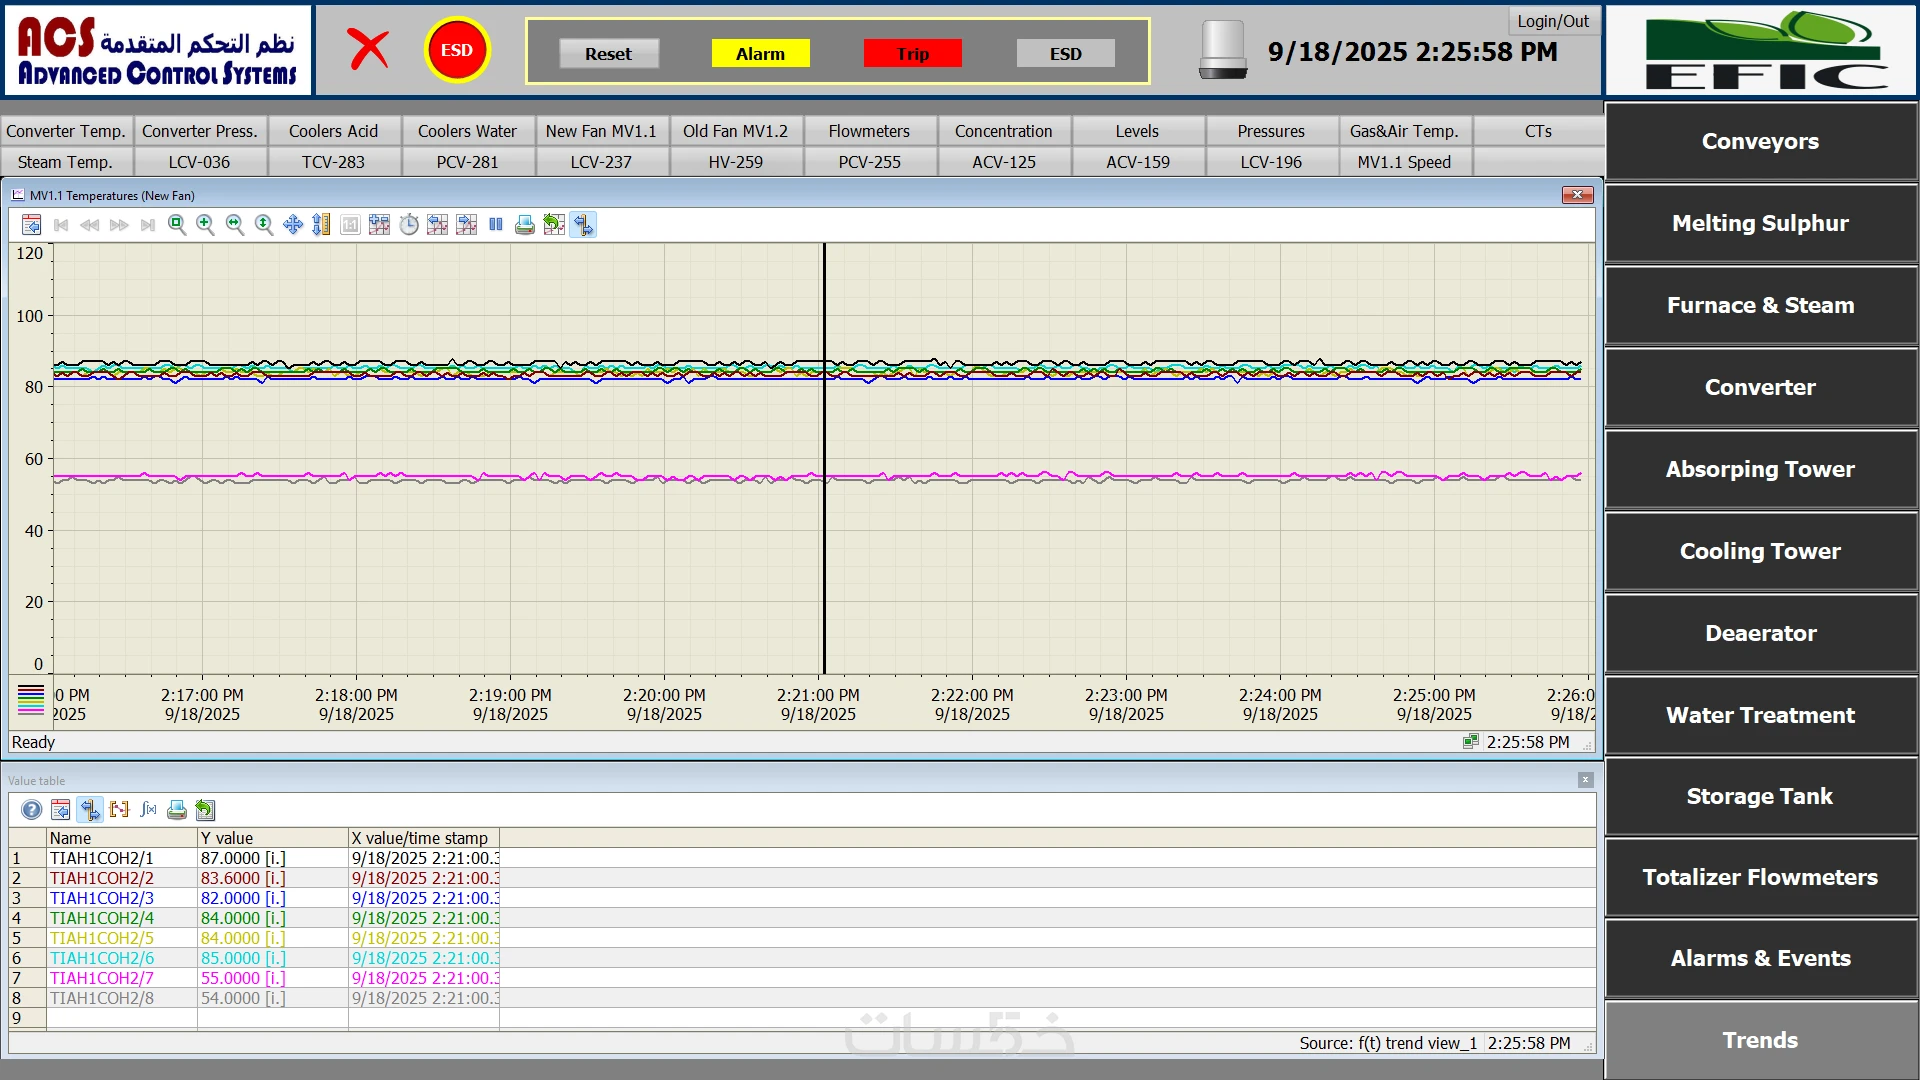Open the value table configuration dialog icon
This screenshot has width=1920, height=1080.
coord(61,810)
